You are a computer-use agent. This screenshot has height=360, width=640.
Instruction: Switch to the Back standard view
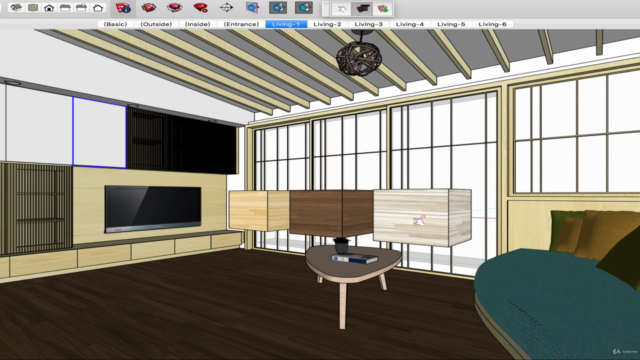82,7
